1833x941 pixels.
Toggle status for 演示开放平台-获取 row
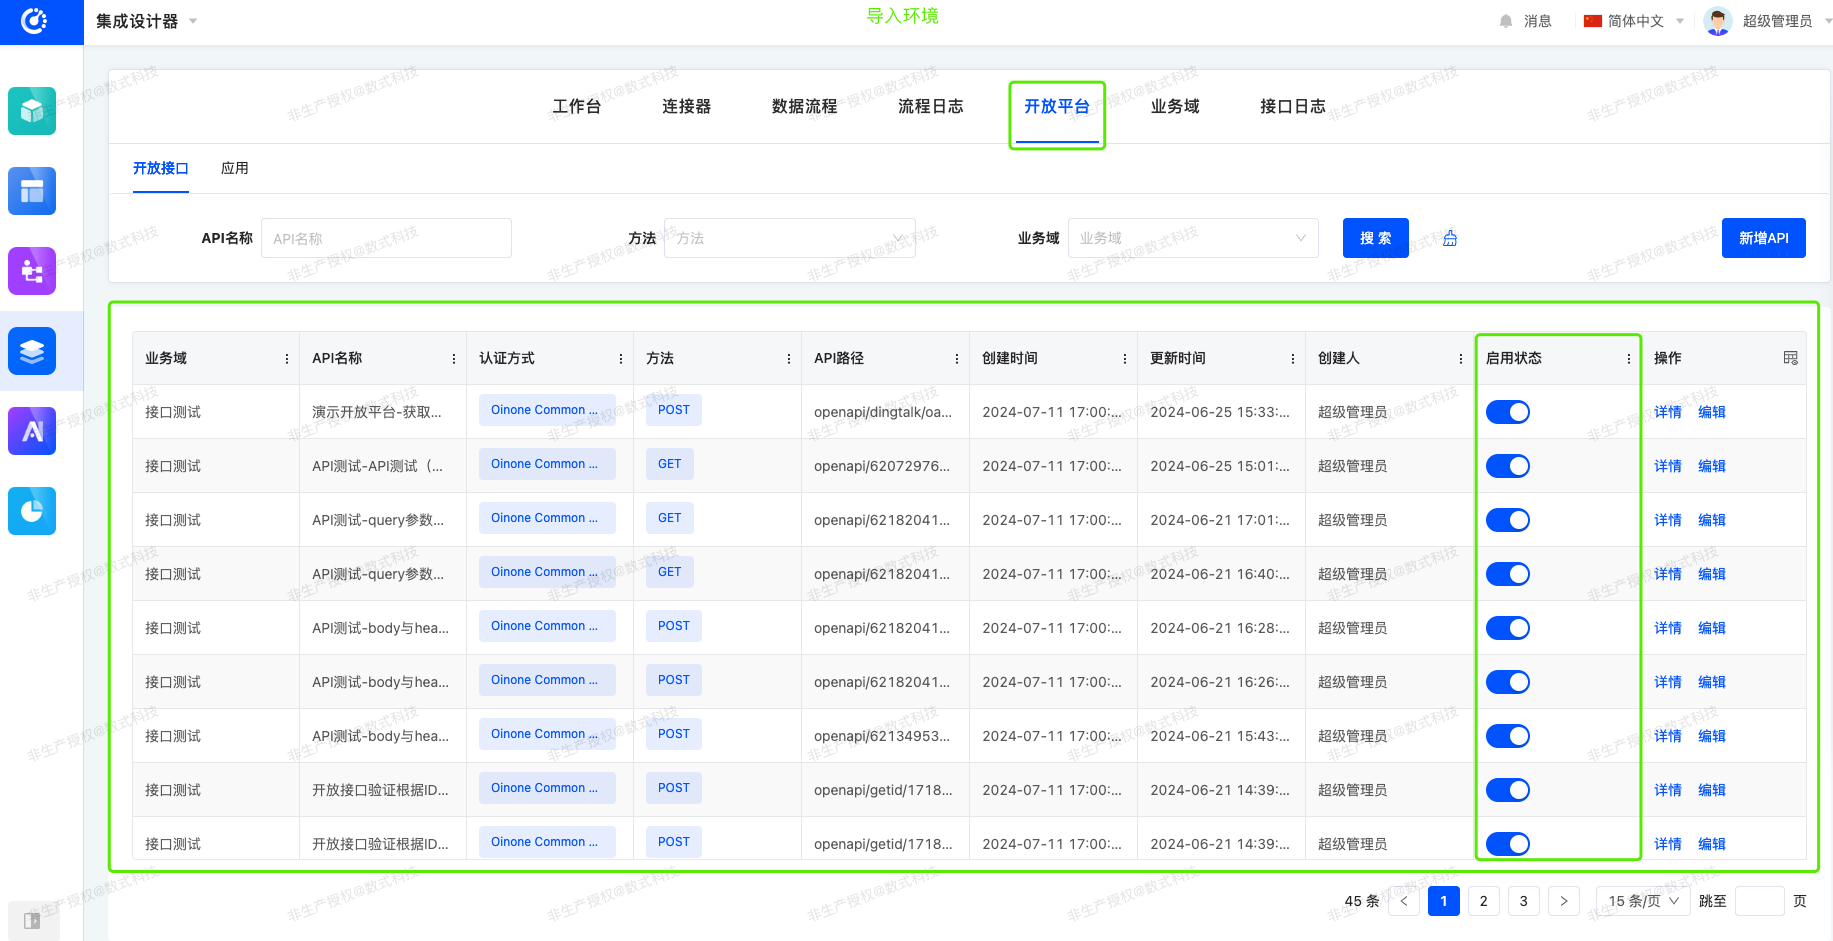click(x=1508, y=412)
